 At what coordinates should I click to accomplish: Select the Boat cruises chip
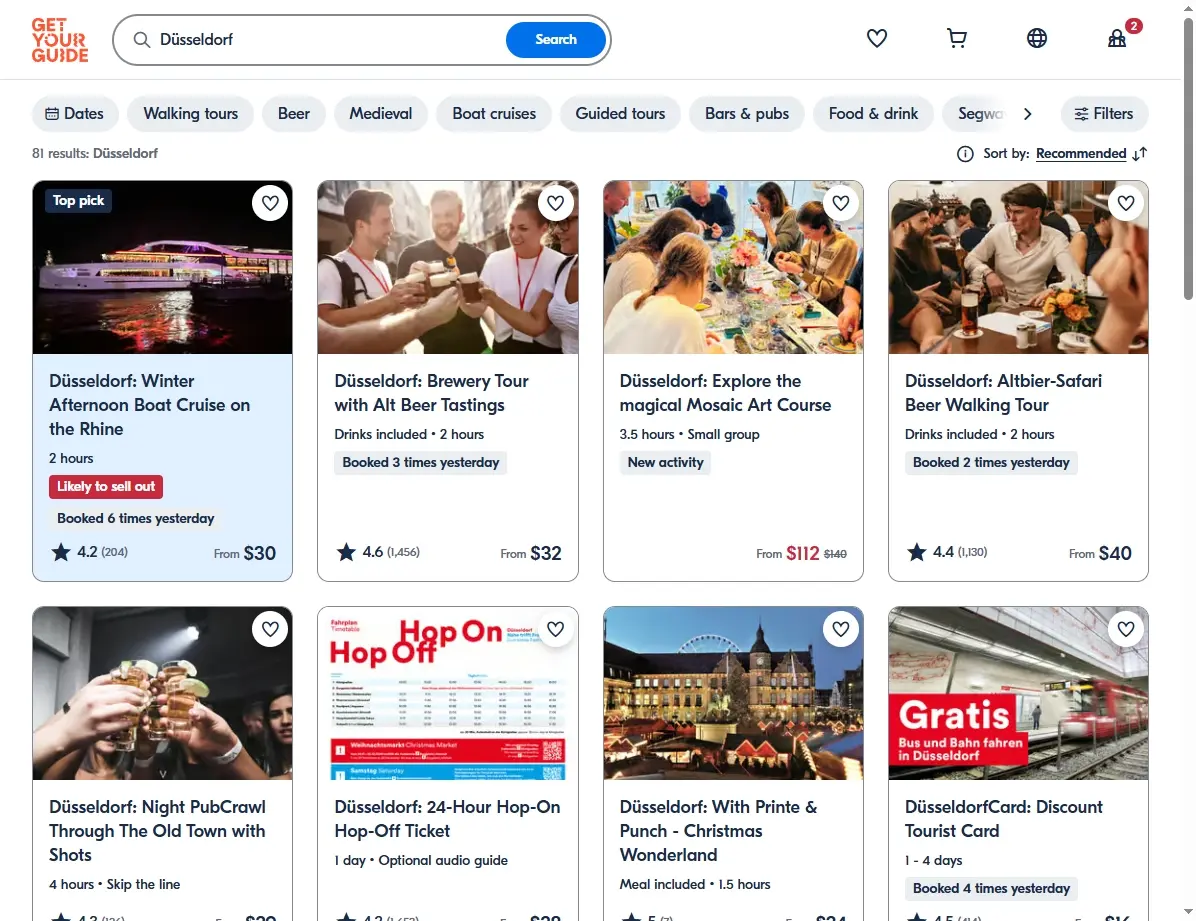click(x=494, y=114)
